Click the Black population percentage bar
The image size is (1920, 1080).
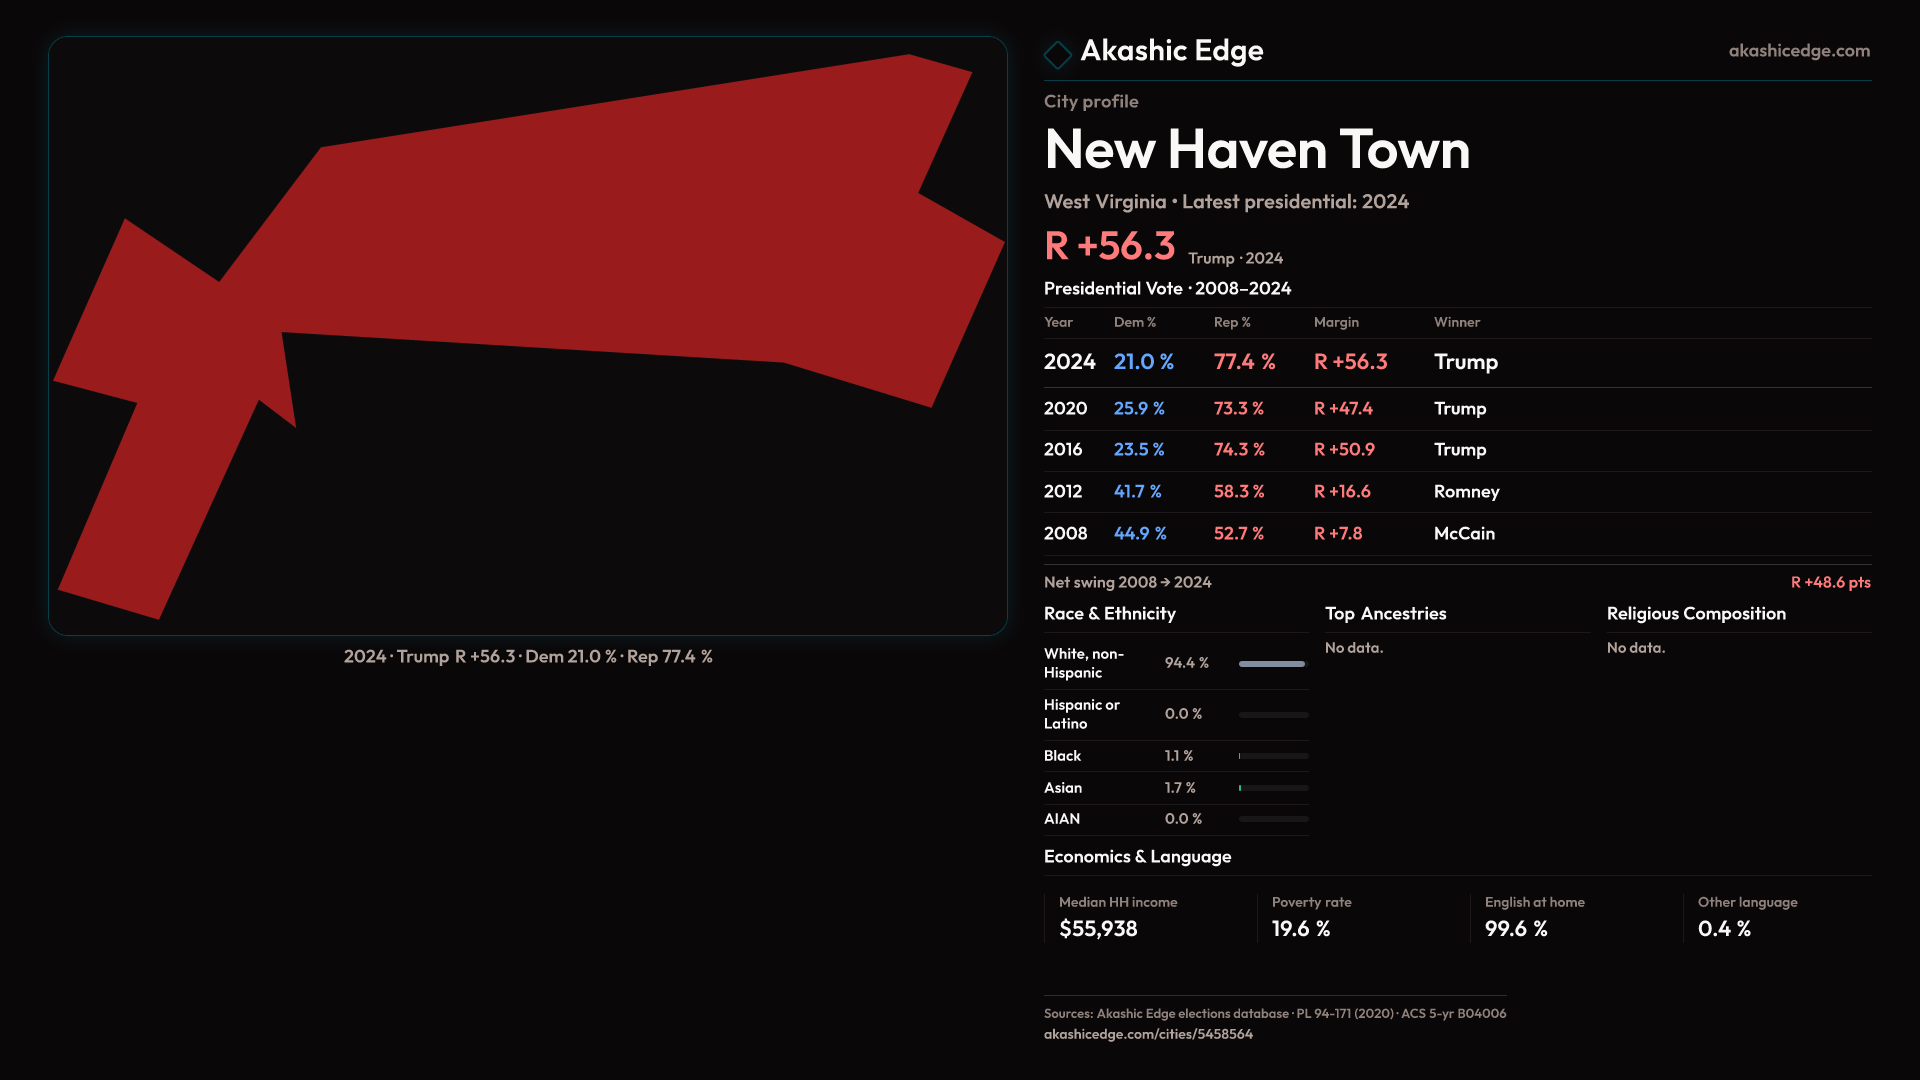coord(1272,756)
